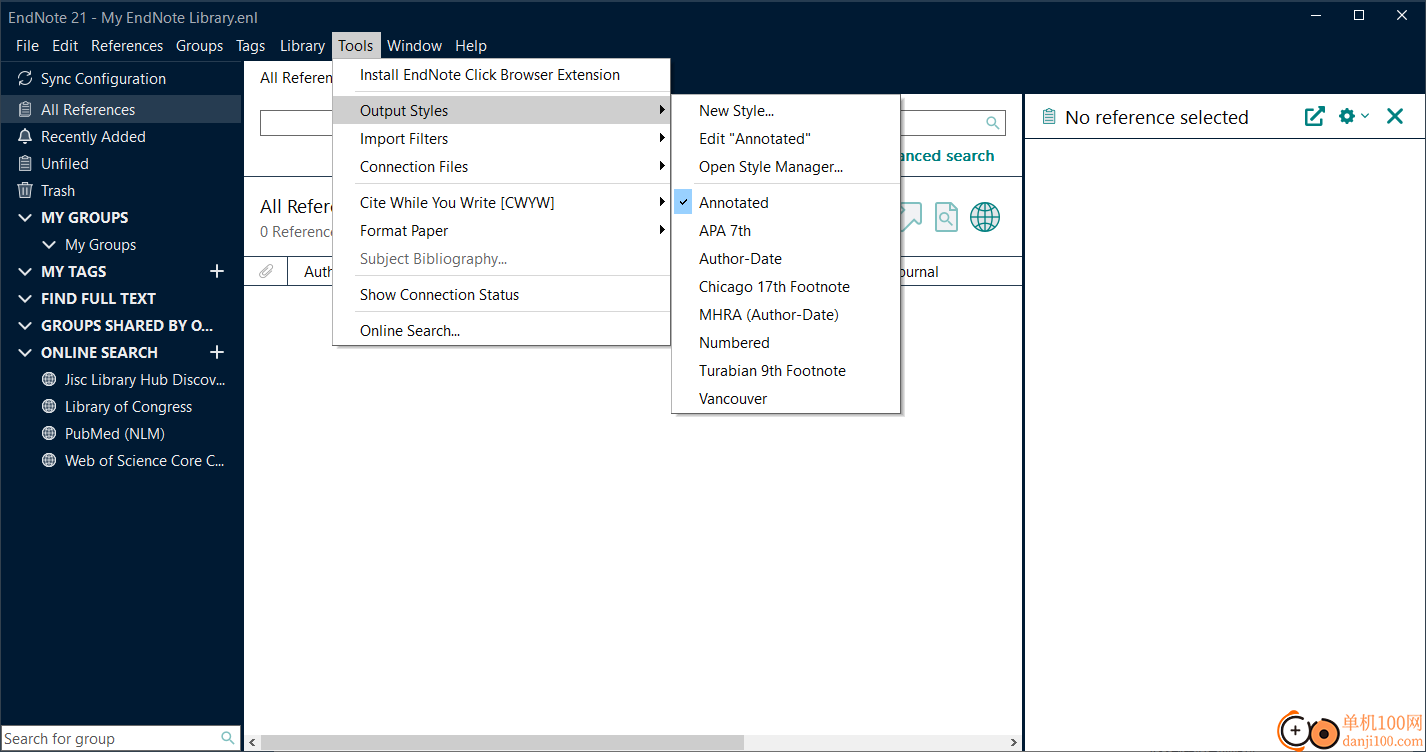Image resolution: width=1426 pixels, height=752 pixels.
Task: Open the Library menu
Action: coord(302,46)
